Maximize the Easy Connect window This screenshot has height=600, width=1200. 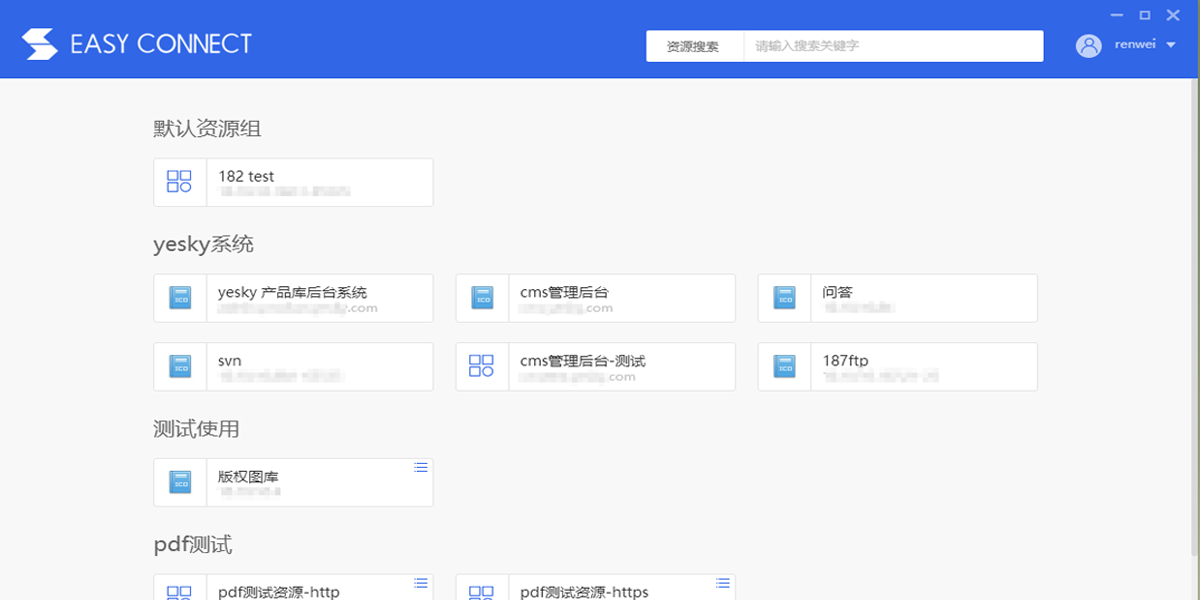pos(1145,15)
